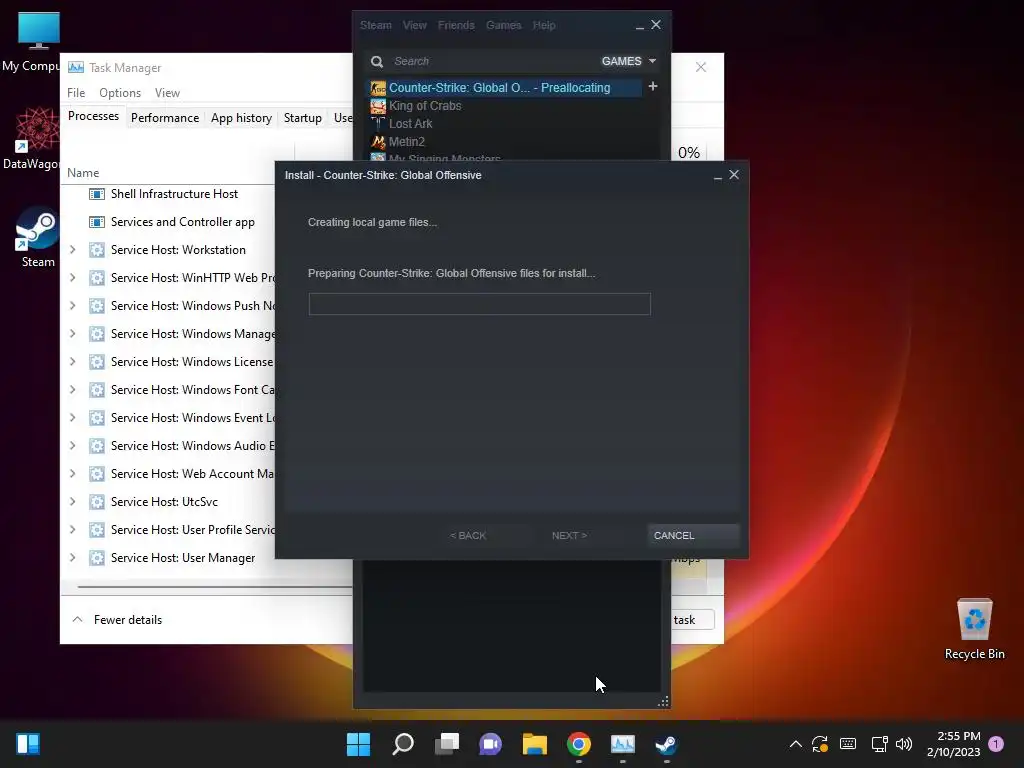Image resolution: width=1024 pixels, height=768 pixels.
Task: Open Google Chrome from the taskbar
Action: 579,744
